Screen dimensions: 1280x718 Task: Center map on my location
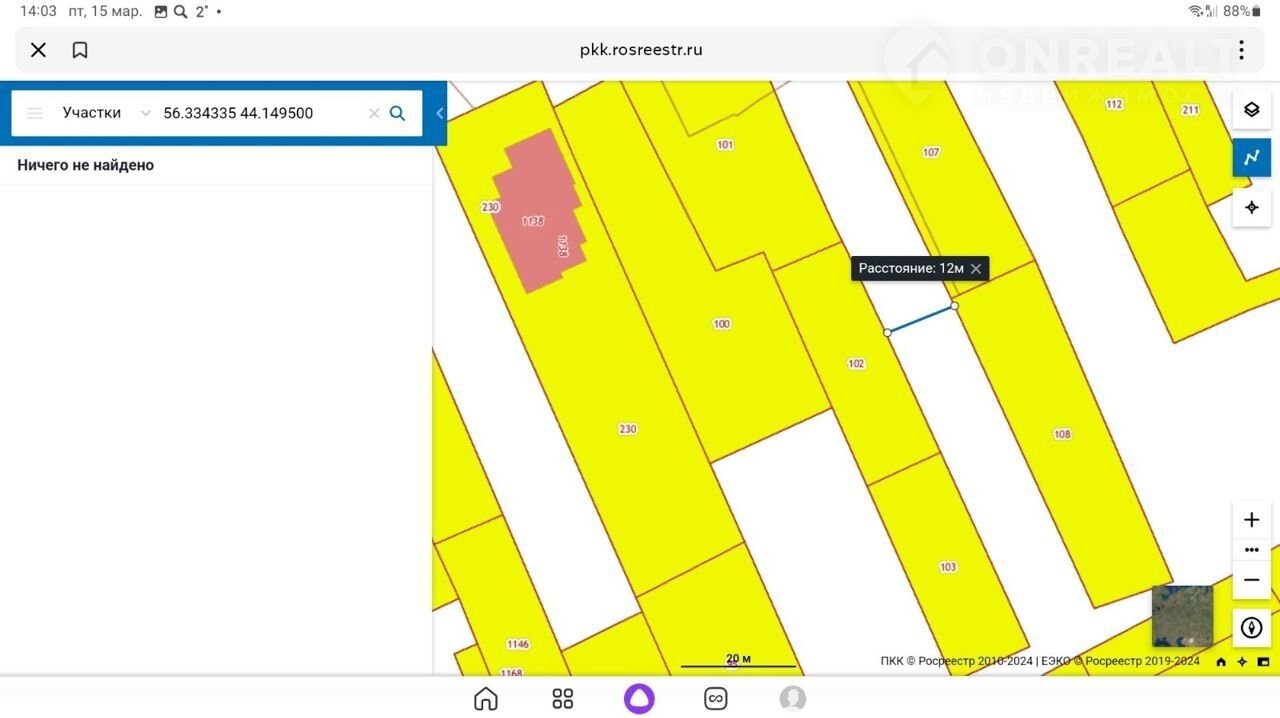(x=1251, y=207)
